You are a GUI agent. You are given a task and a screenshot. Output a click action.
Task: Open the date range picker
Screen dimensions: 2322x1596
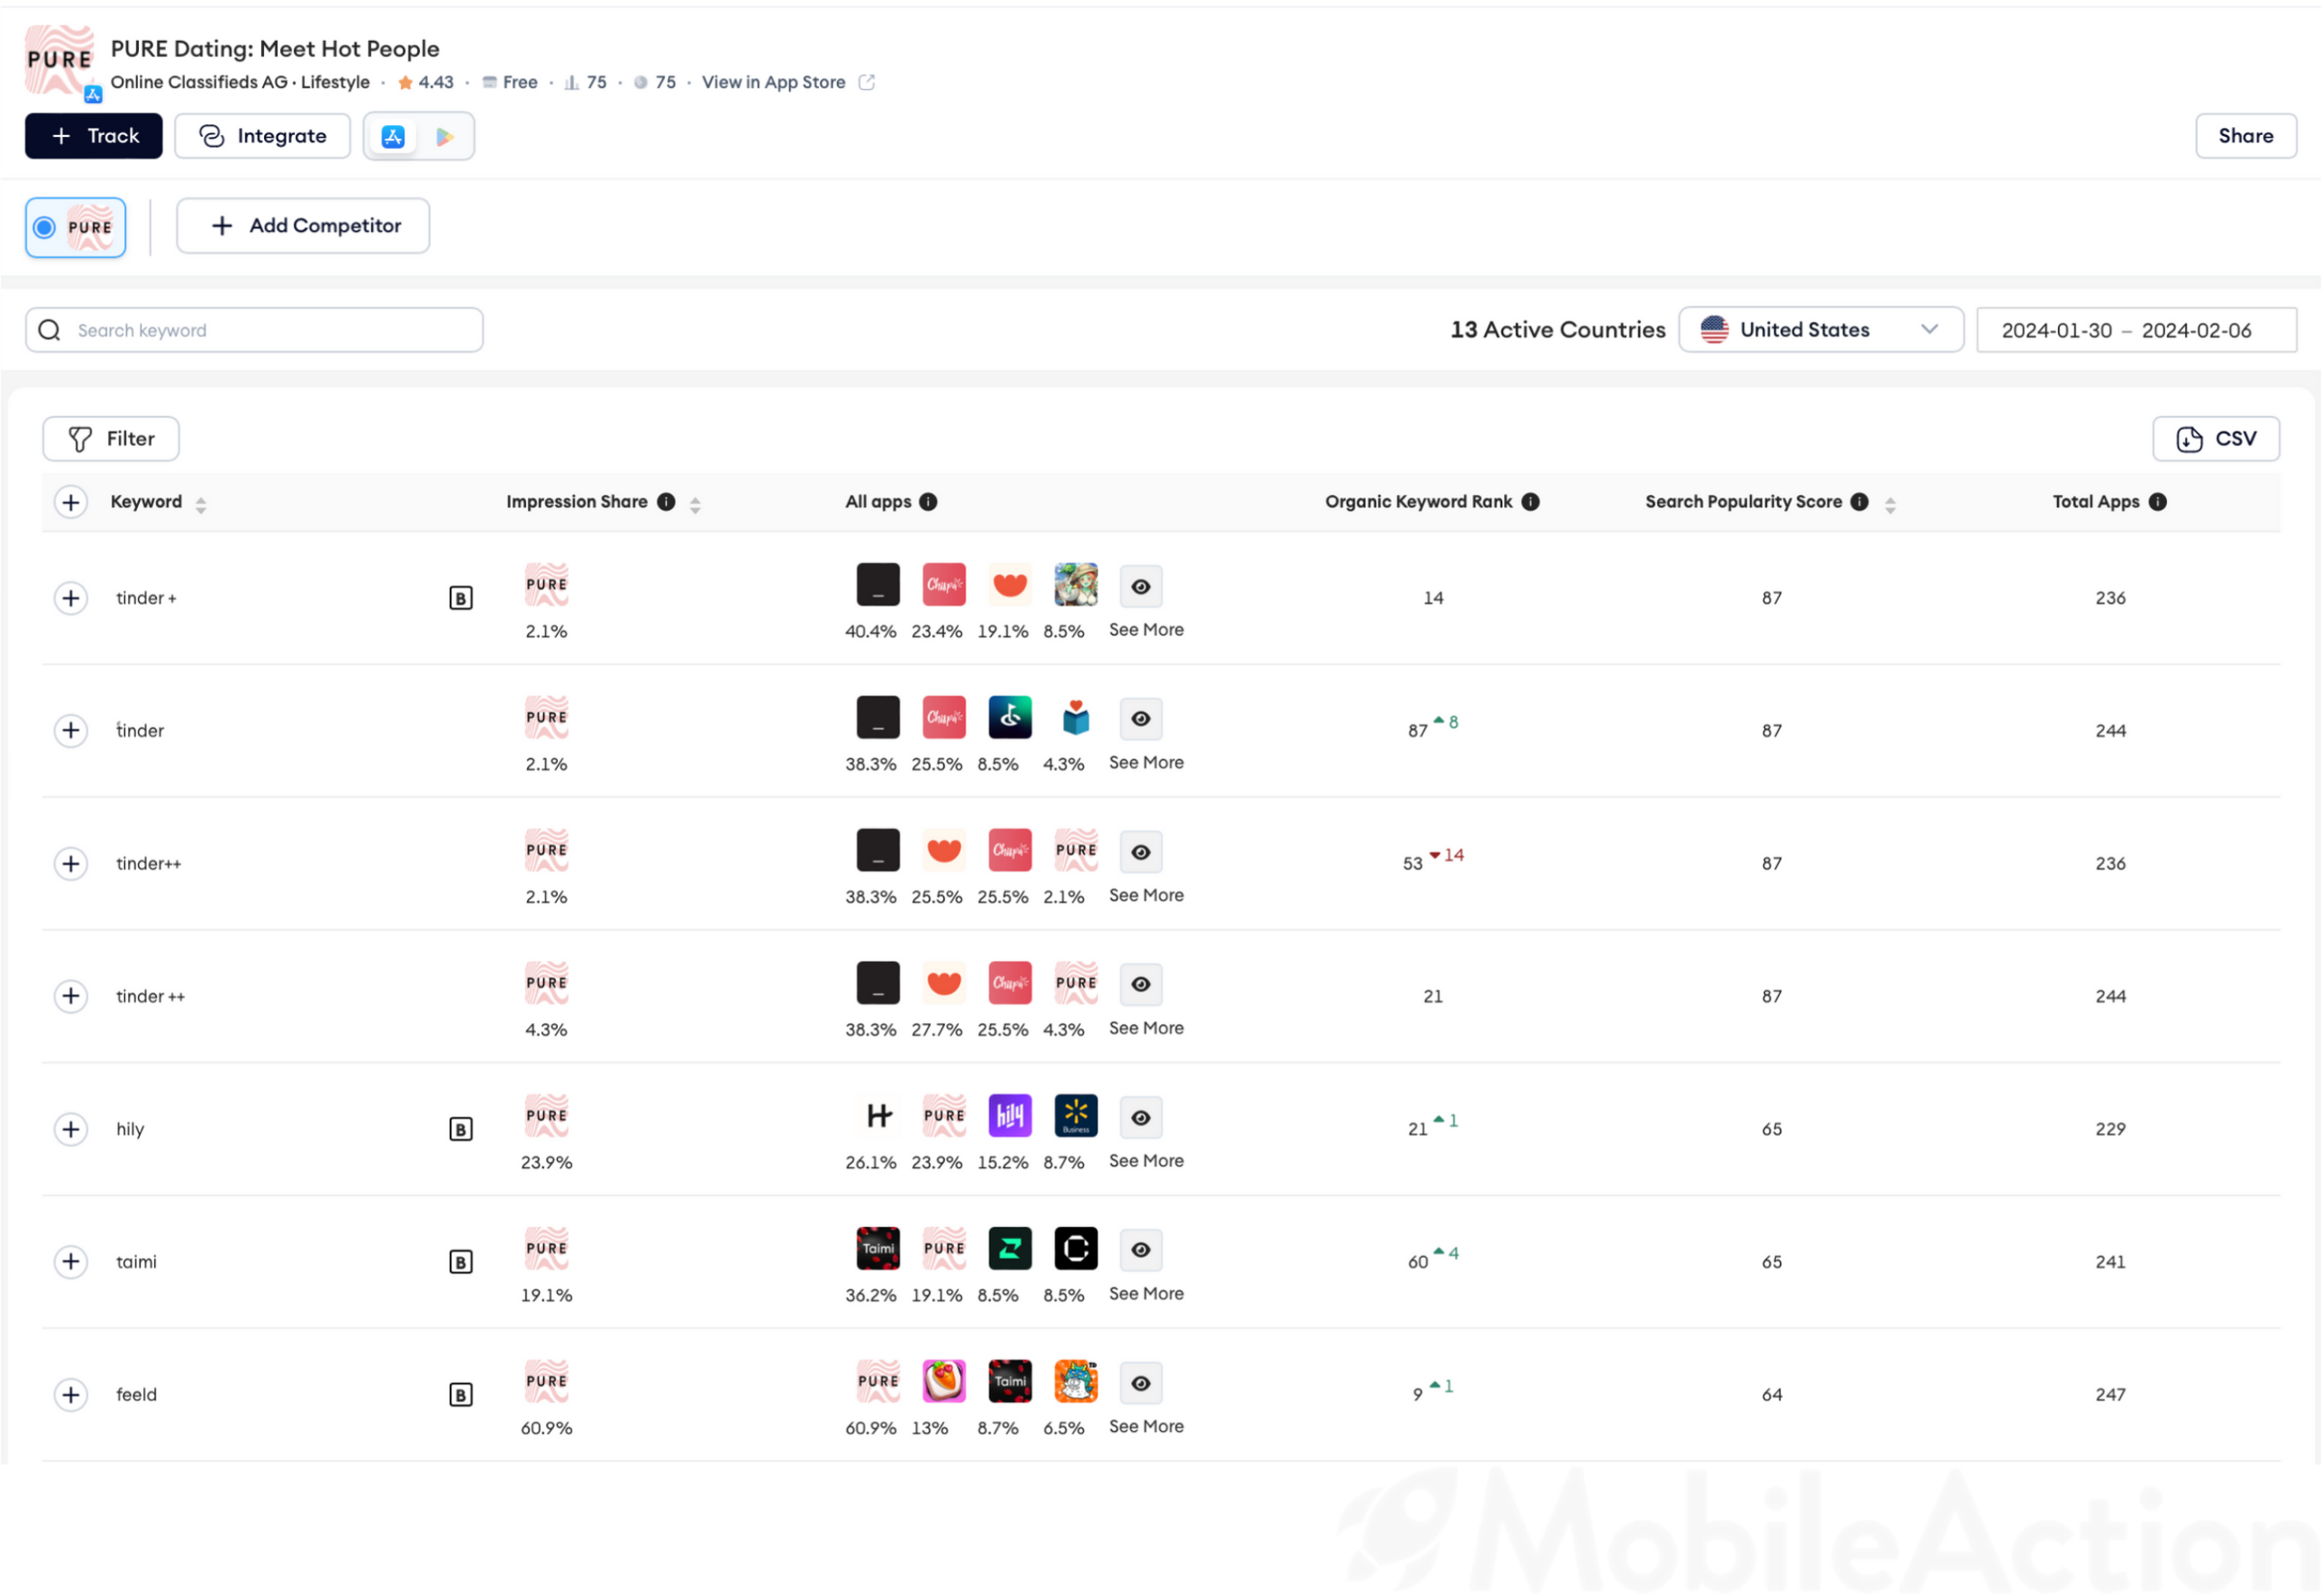[2136, 330]
